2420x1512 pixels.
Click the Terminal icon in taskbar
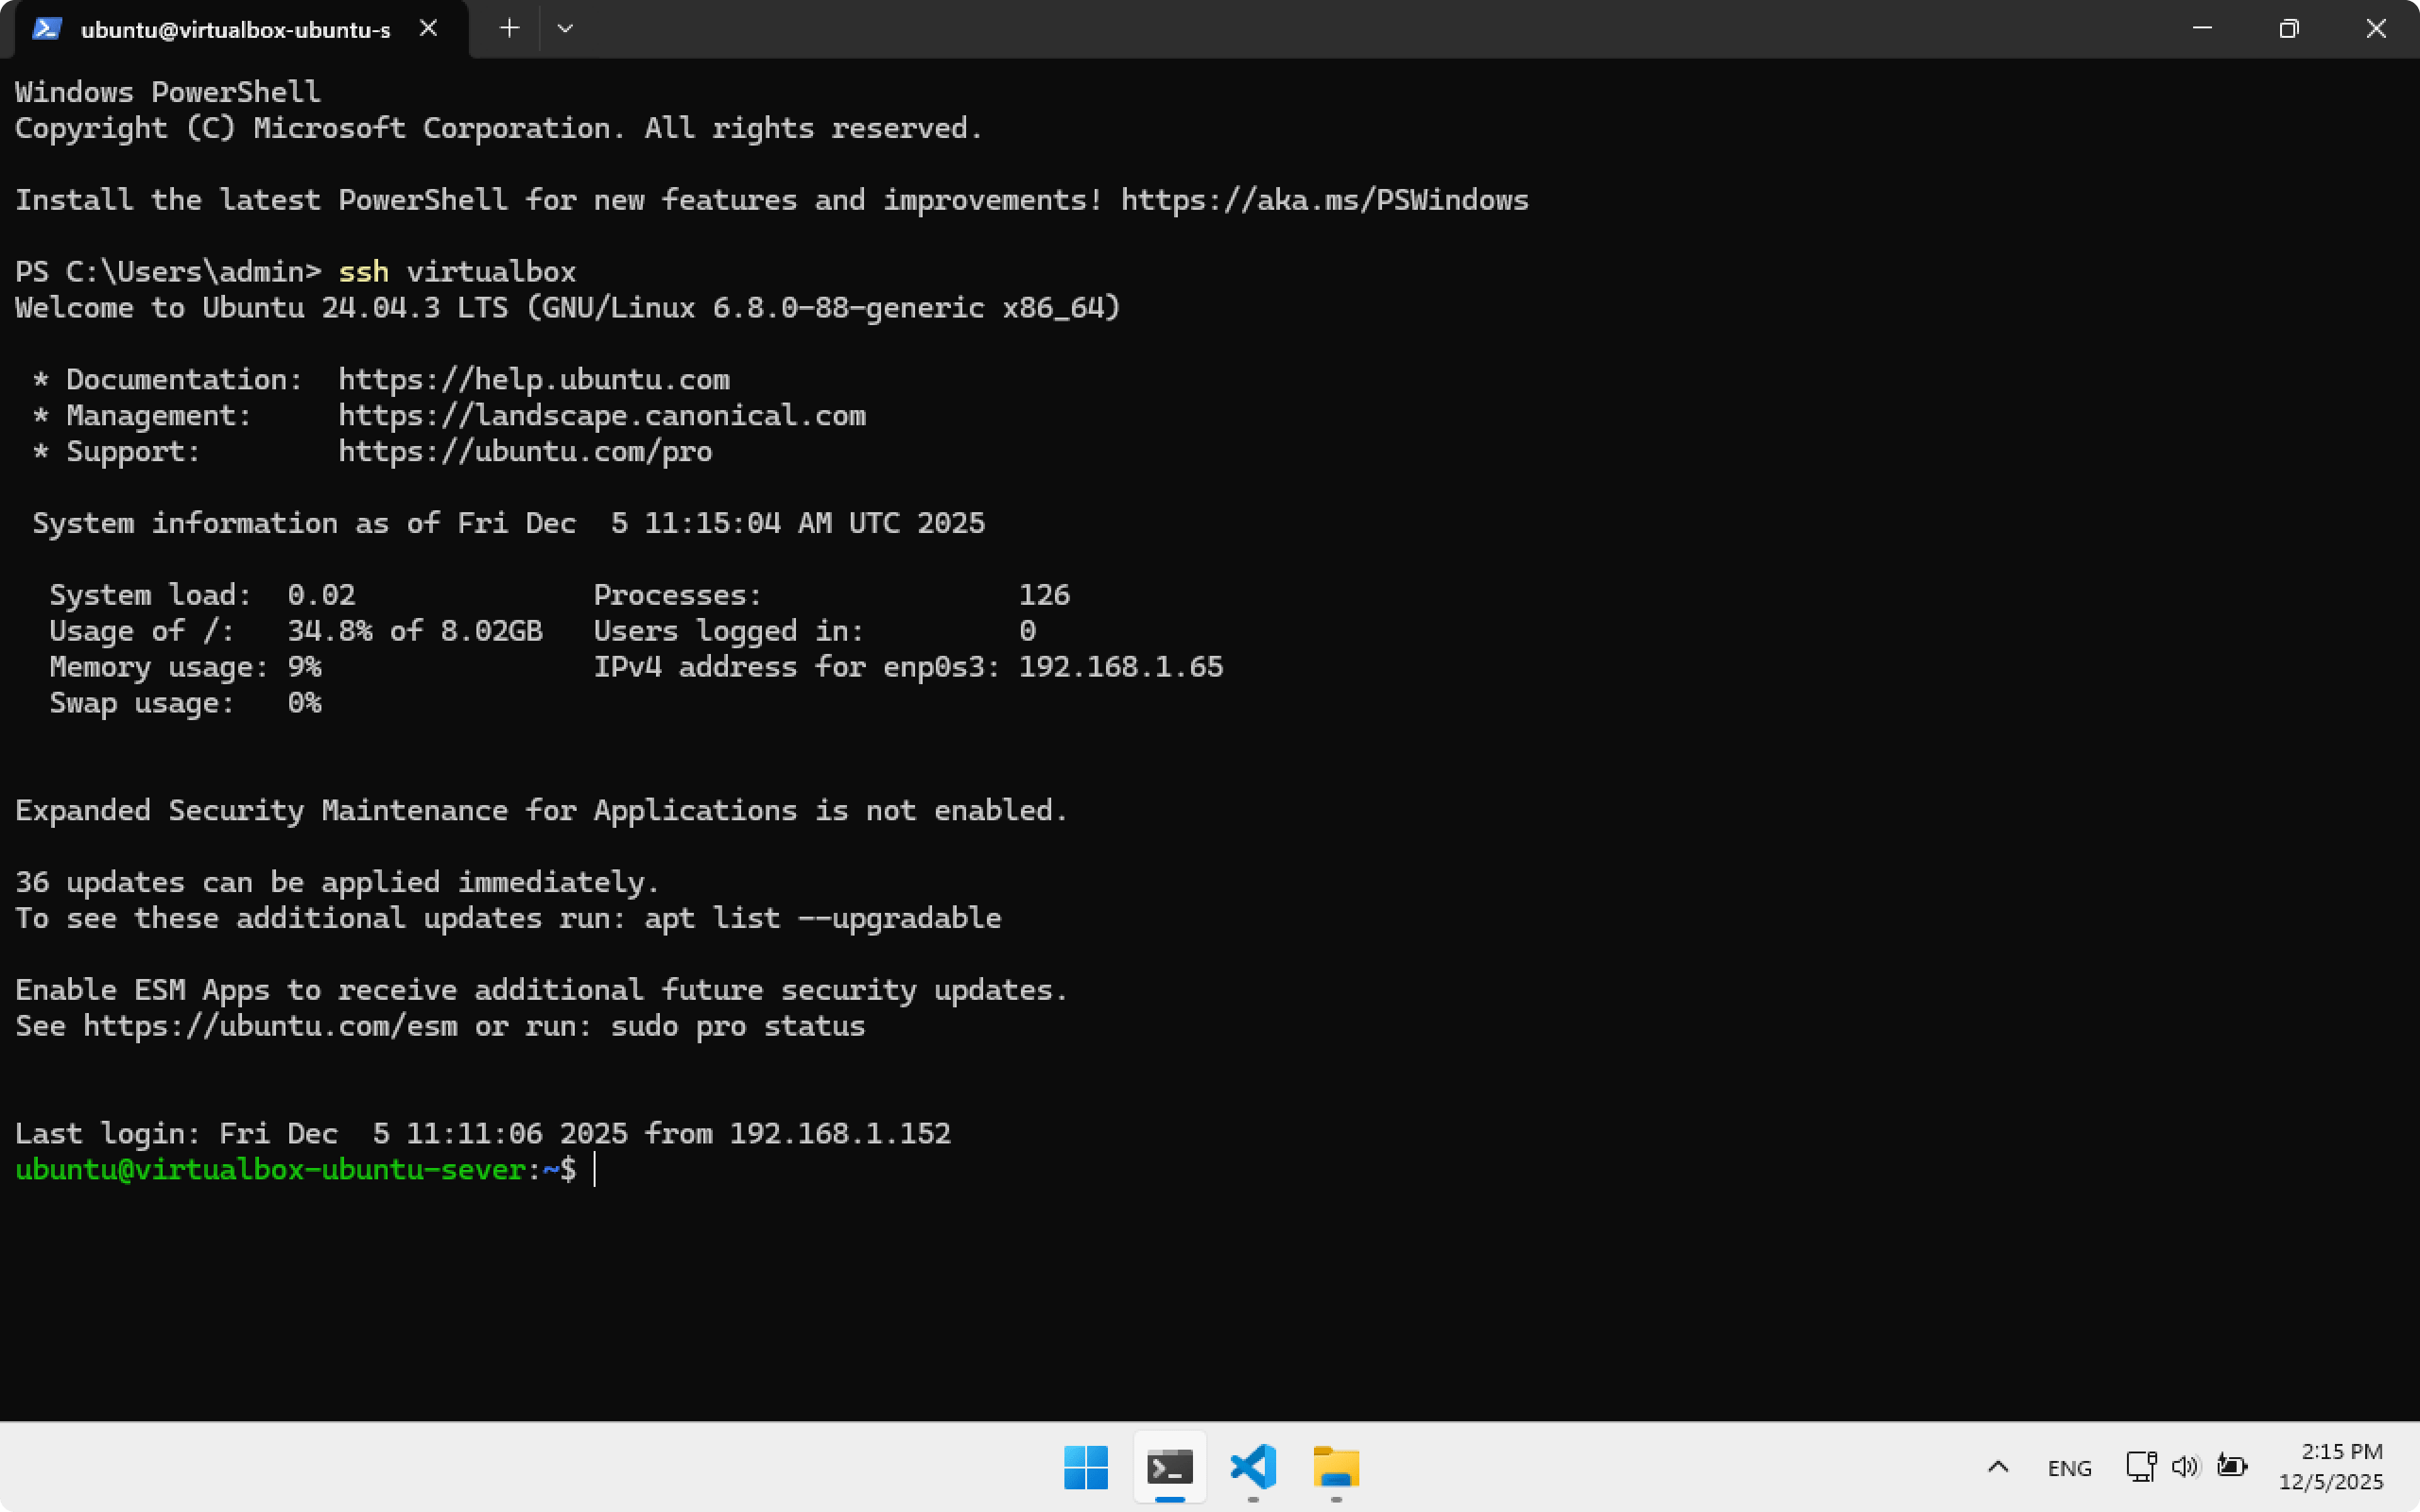pos(1170,1467)
